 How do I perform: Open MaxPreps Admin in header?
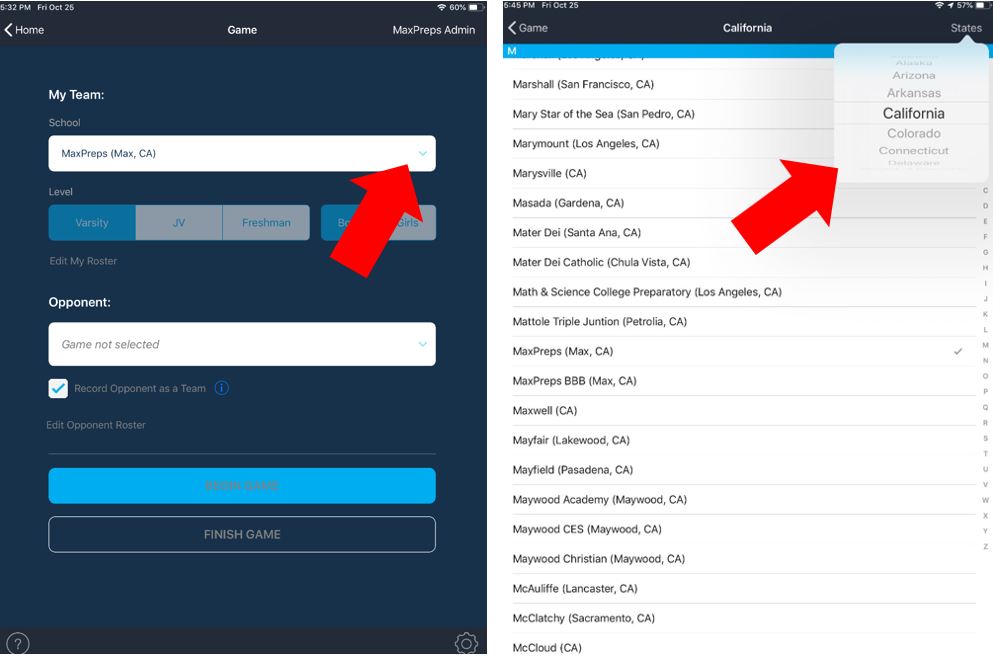click(433, 30)
